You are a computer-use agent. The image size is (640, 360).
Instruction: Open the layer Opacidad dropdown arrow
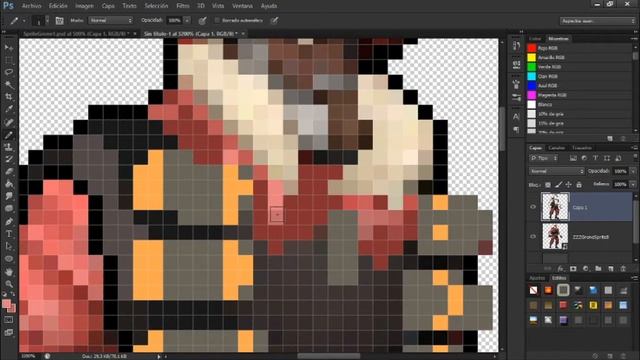point(633,171)
